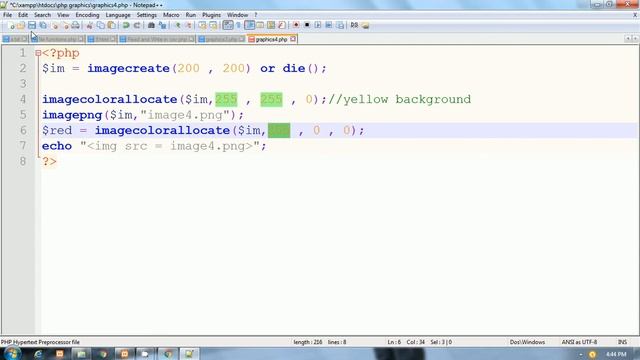This screenshot has height=360, width=640.
Task: Click the Synchronize Horizontal Scrolling icon
Action: tap(213, 25)
